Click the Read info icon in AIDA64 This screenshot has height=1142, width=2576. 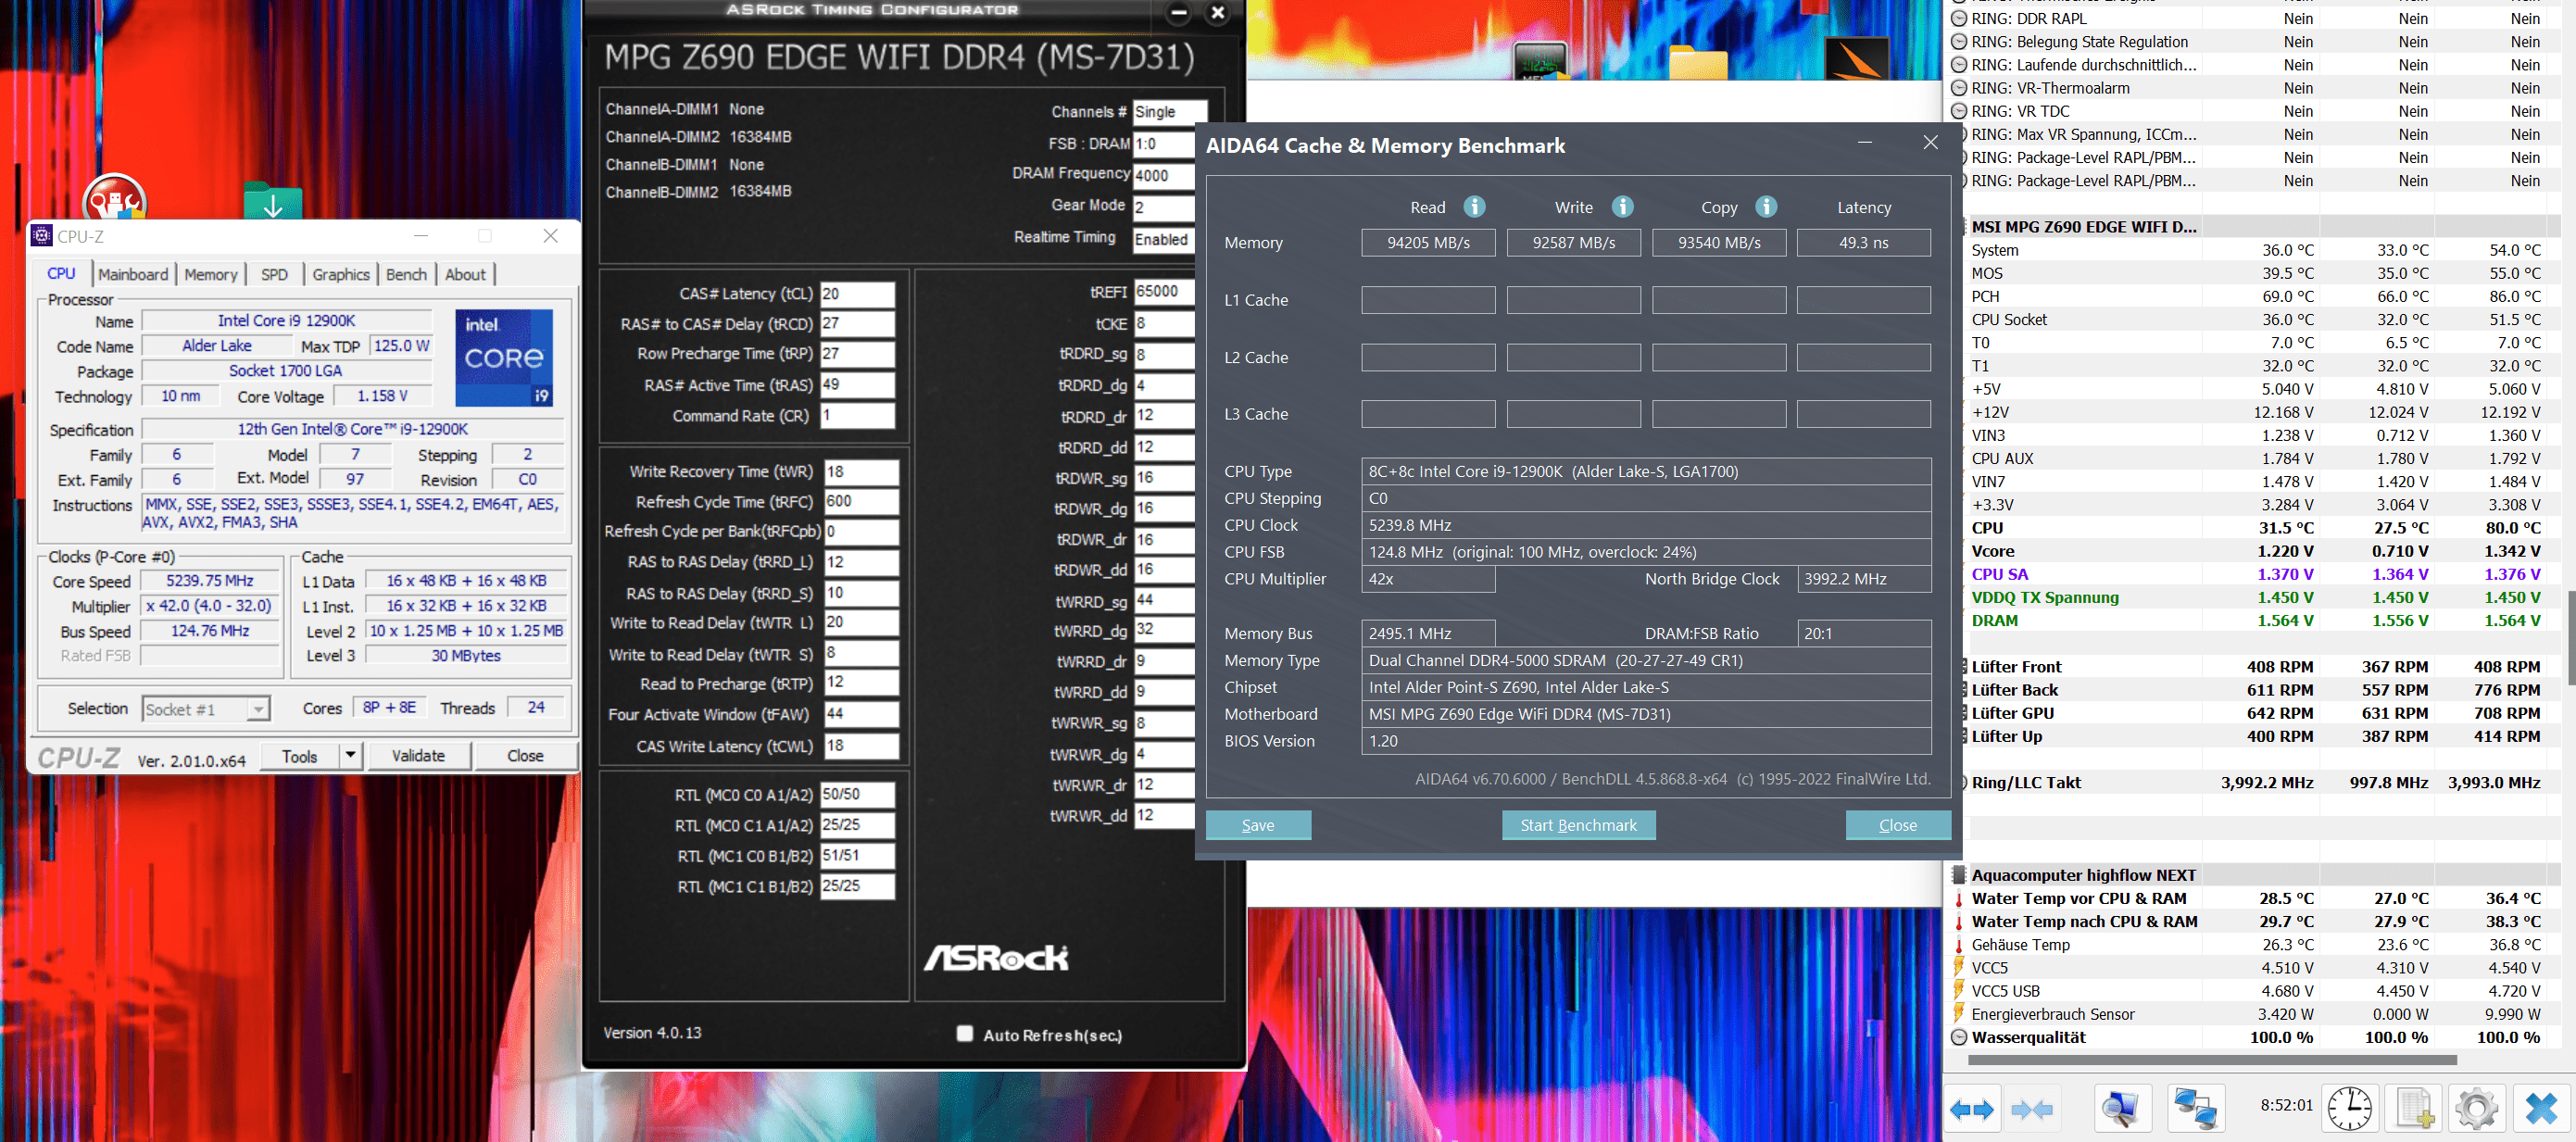1474,207
